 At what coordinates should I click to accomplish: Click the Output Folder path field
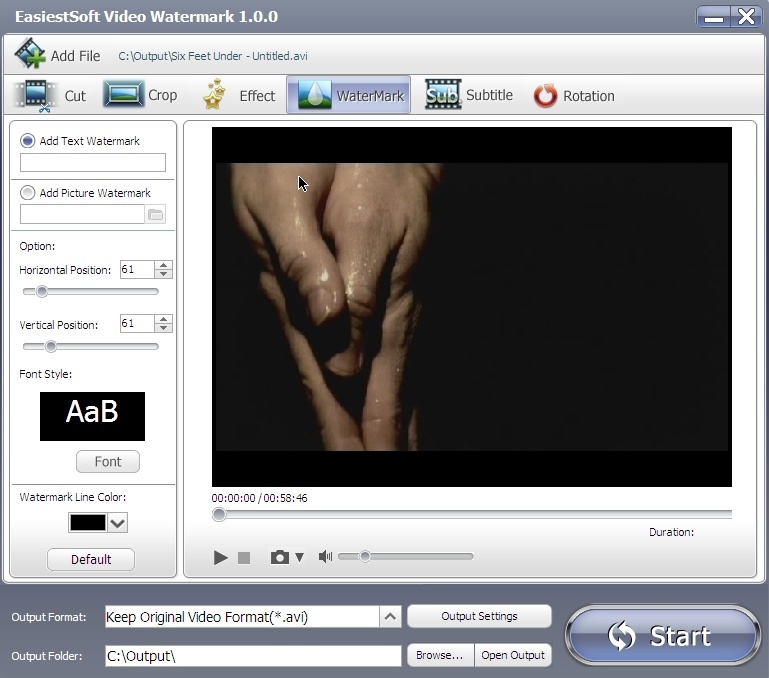pyautogui.click(x=253, y=656)
